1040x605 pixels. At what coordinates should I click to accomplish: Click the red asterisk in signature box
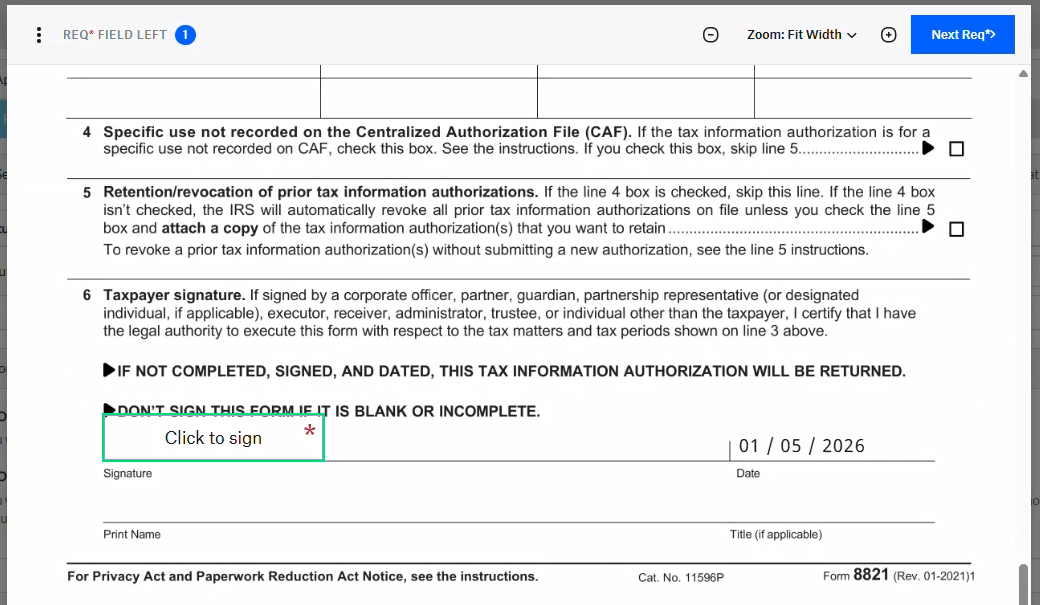point(310,431)
